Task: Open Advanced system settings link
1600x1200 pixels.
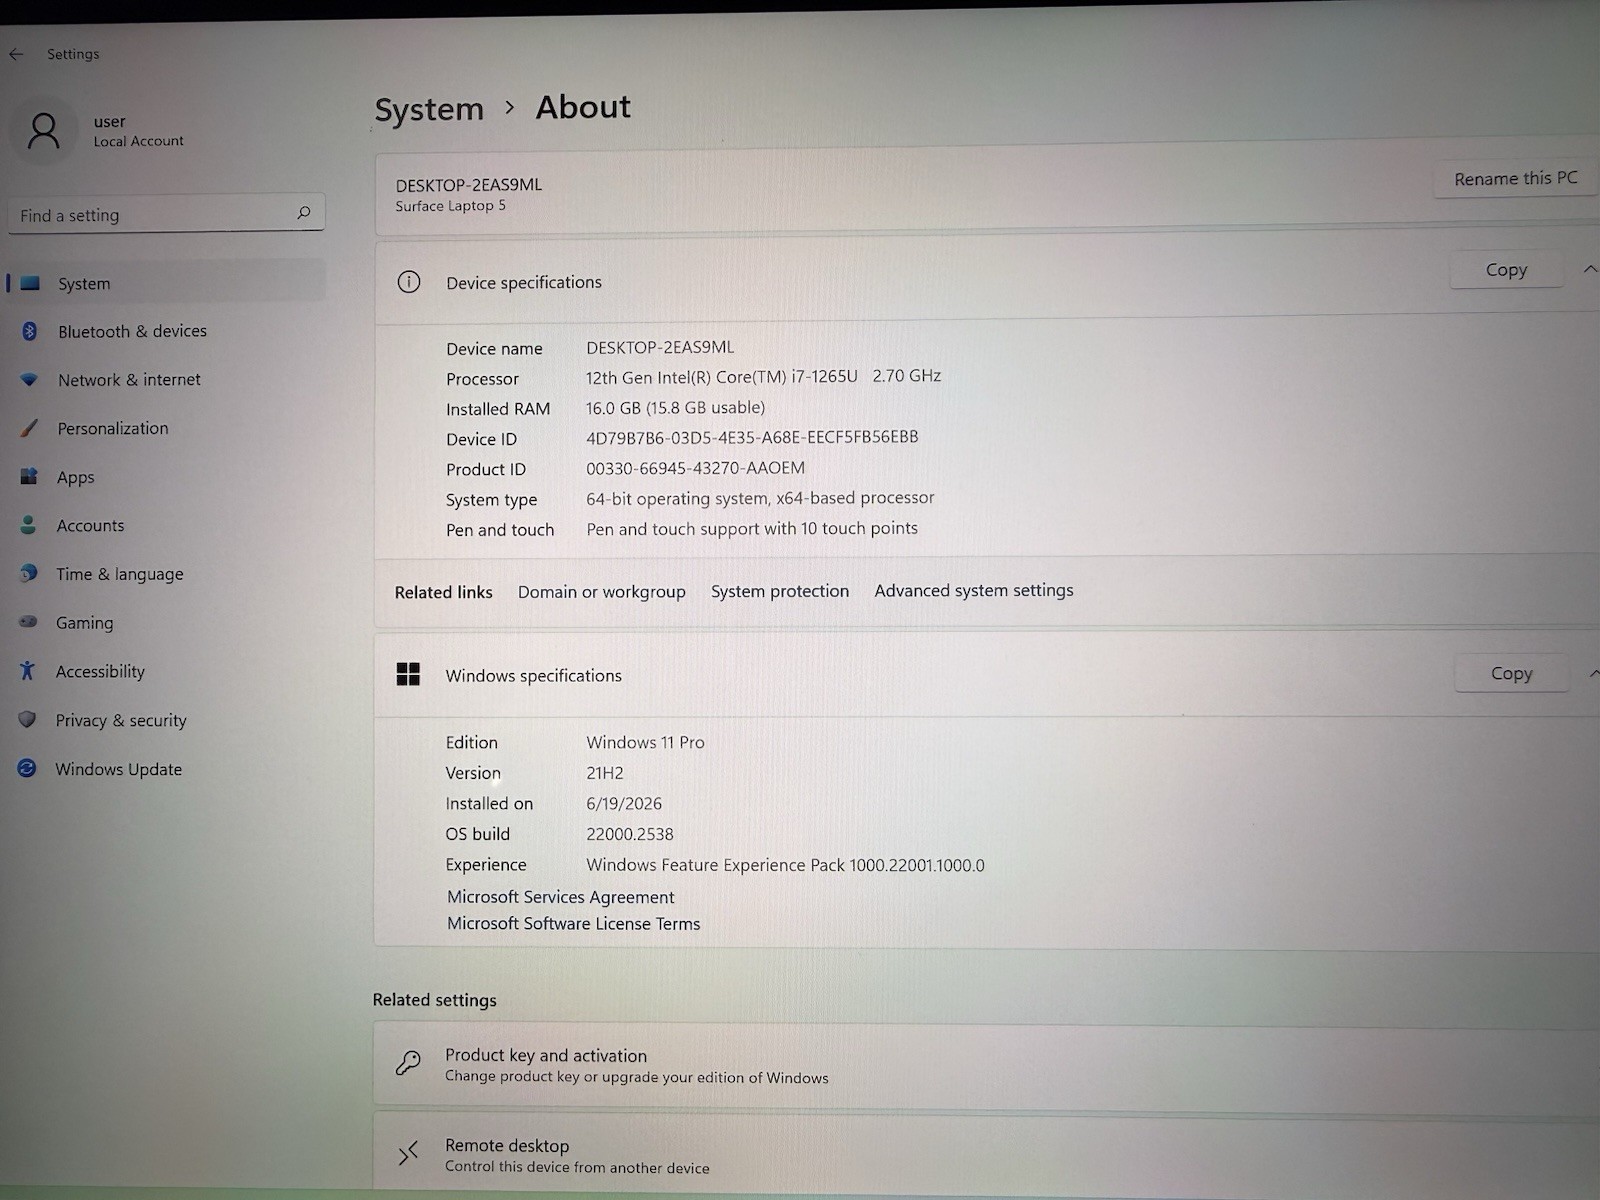Action: pos(973,590)
